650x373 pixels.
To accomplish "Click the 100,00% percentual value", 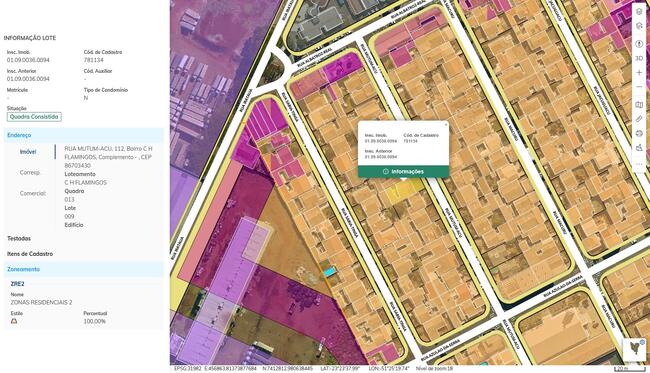I will (x=95, y=321).
